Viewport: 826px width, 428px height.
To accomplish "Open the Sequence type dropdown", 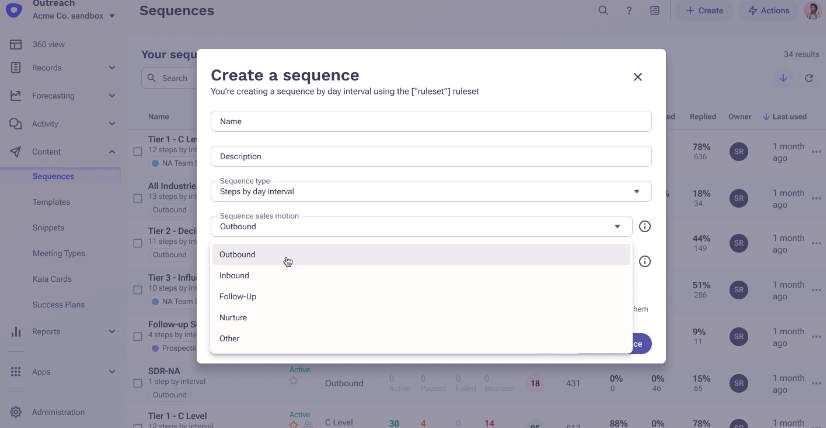I will [x=431, y=191].
